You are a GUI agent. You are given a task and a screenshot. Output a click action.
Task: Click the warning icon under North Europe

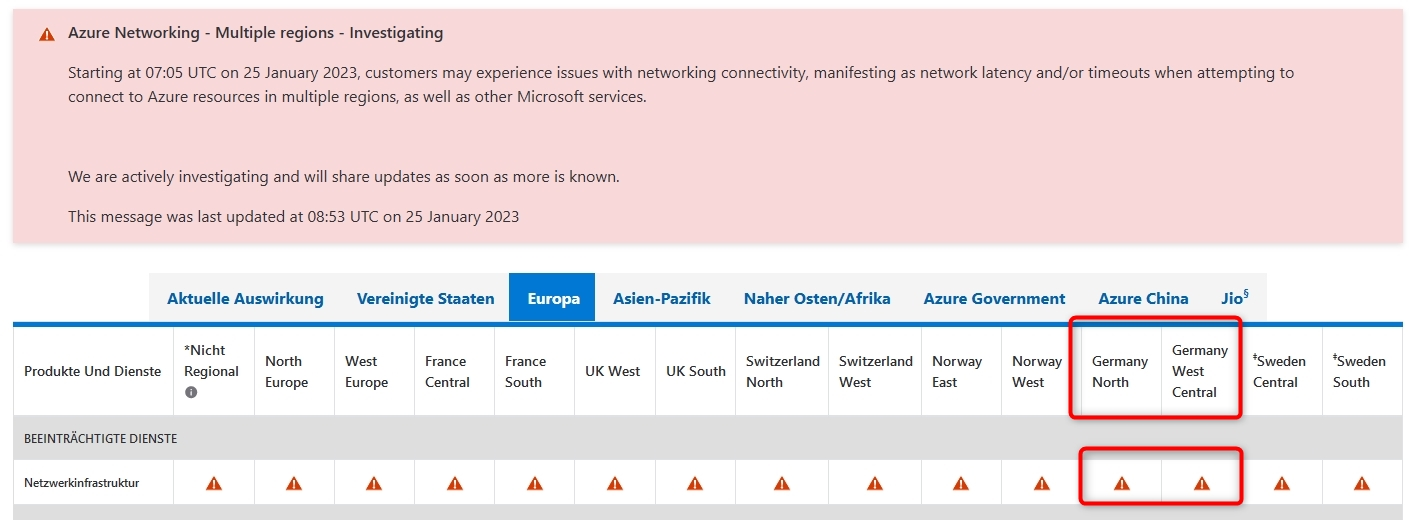pos(294,483)
